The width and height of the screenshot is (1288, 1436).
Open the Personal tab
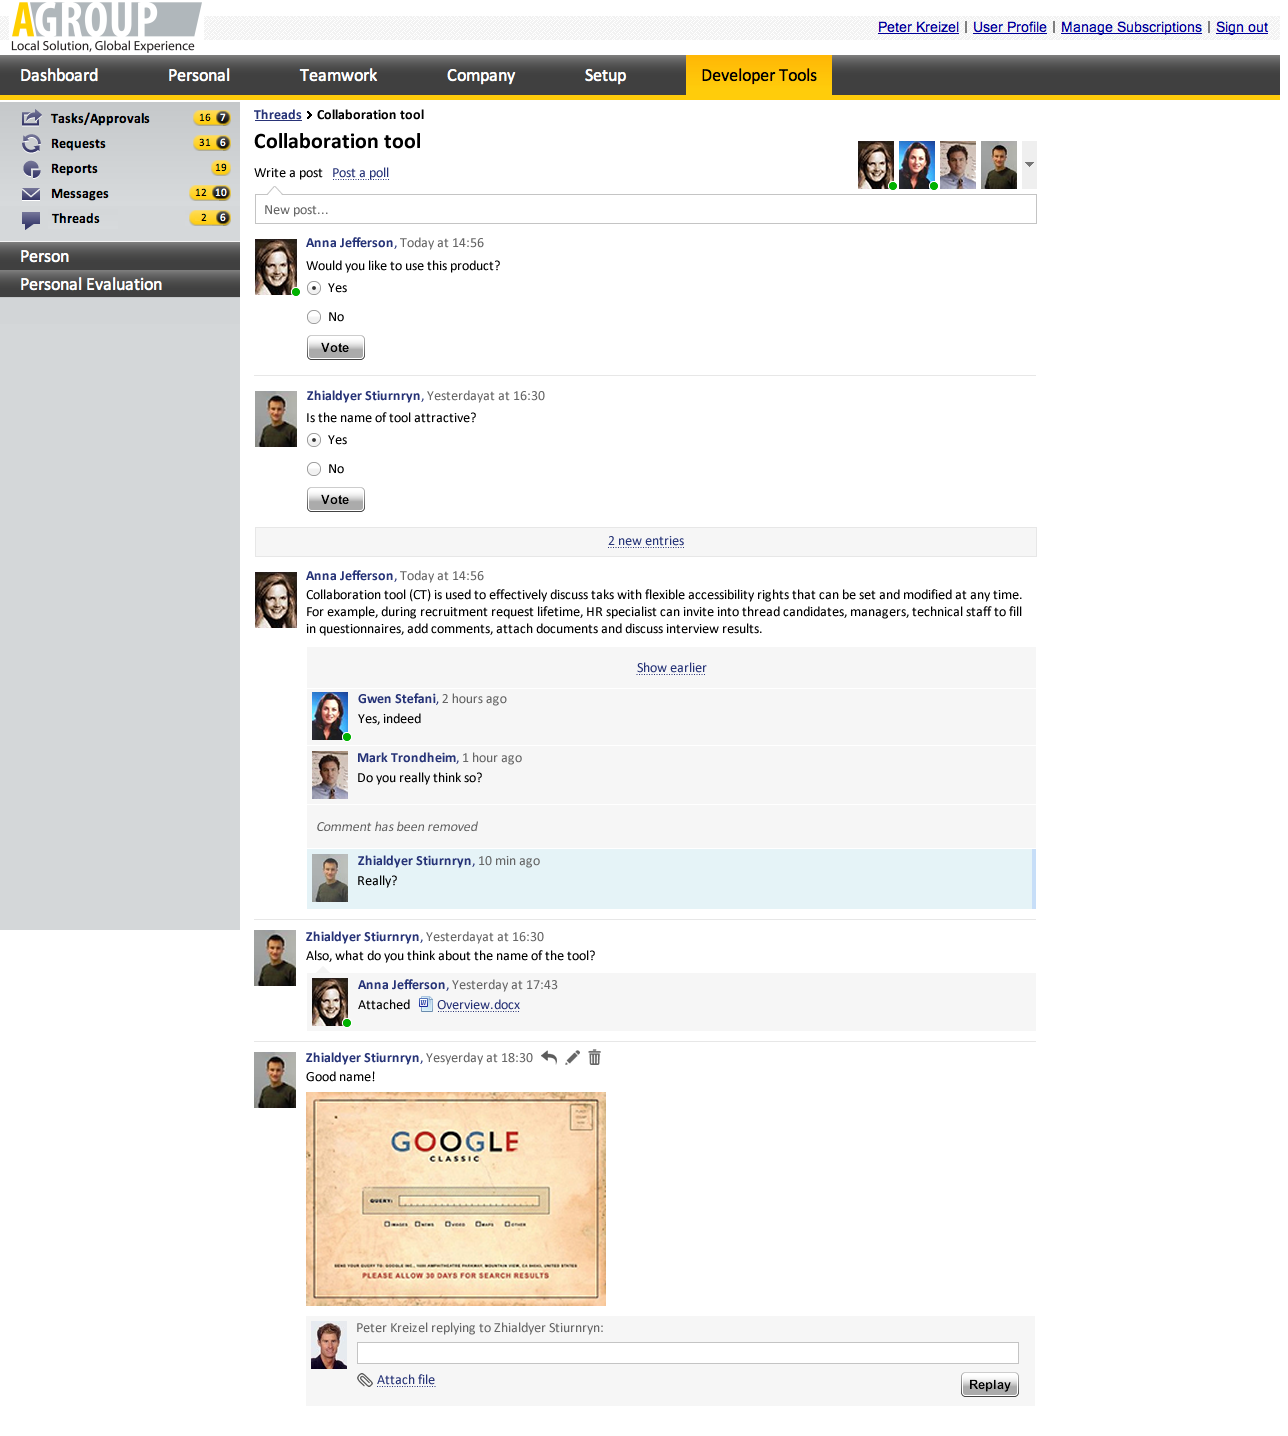199,75
